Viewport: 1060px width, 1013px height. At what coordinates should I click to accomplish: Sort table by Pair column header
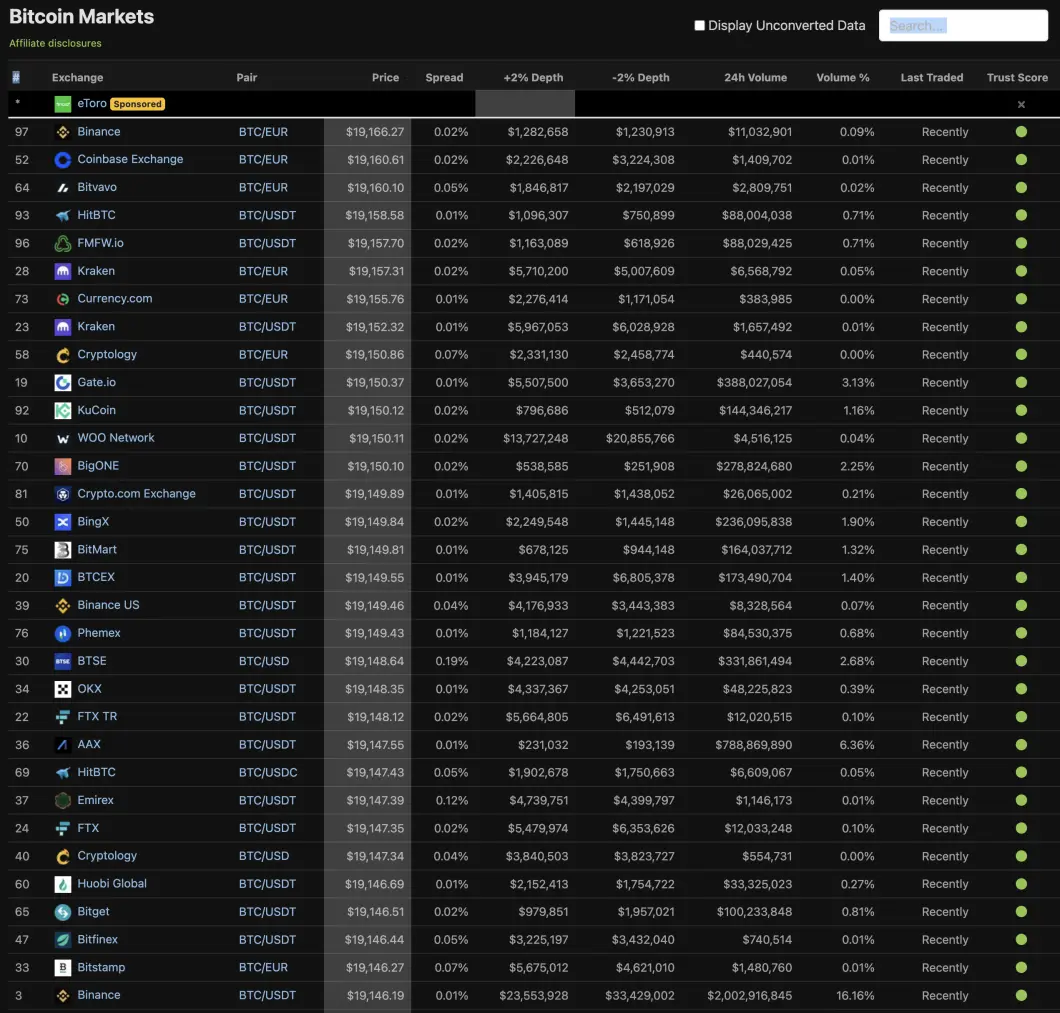pyautogui.click(x=247, y=78)
